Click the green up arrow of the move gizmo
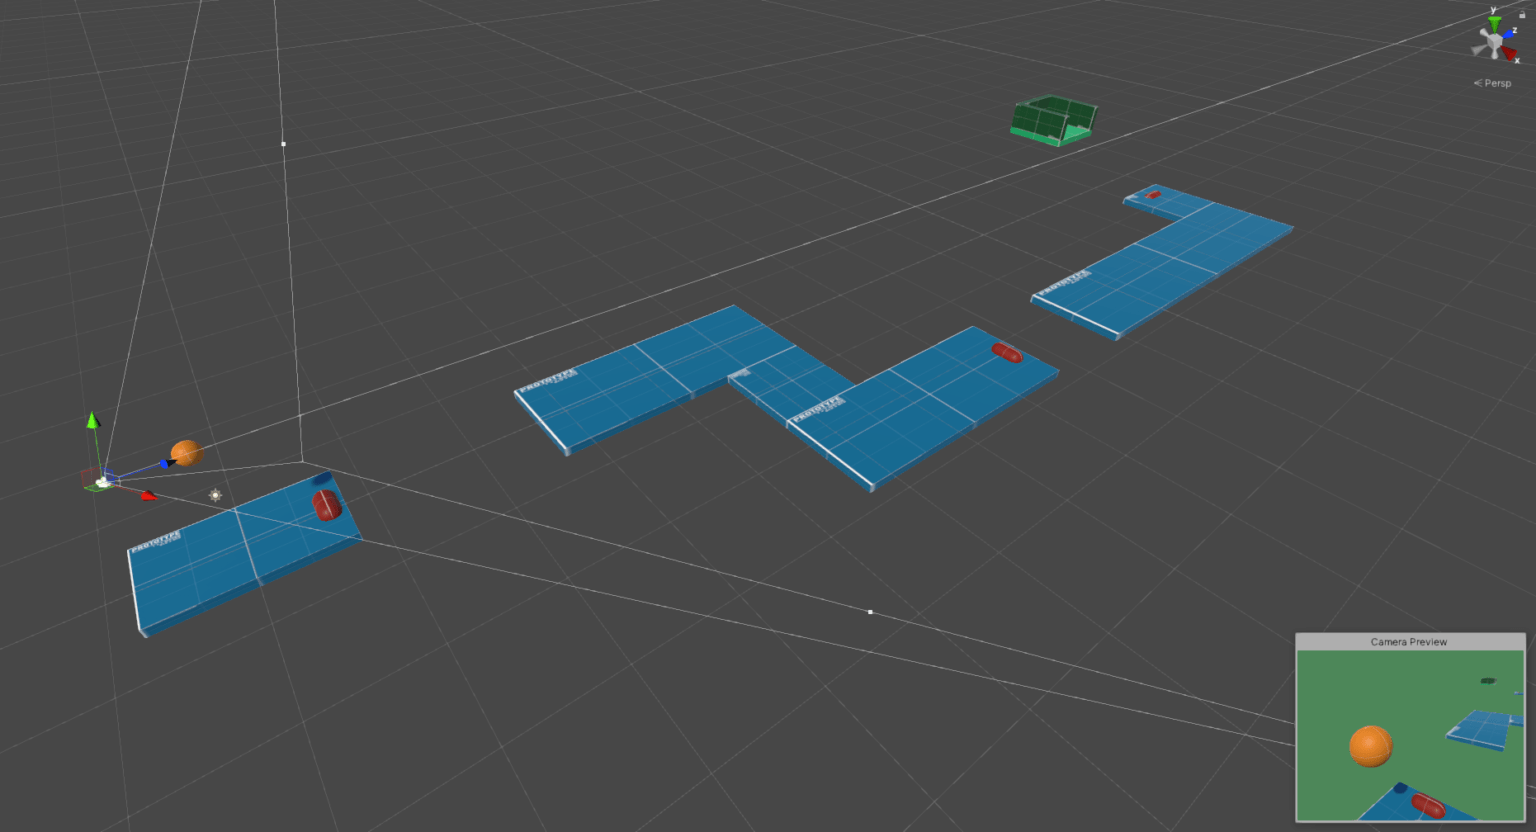The width and height of the screenshot is (1536, 832). [x=92, y=421]
